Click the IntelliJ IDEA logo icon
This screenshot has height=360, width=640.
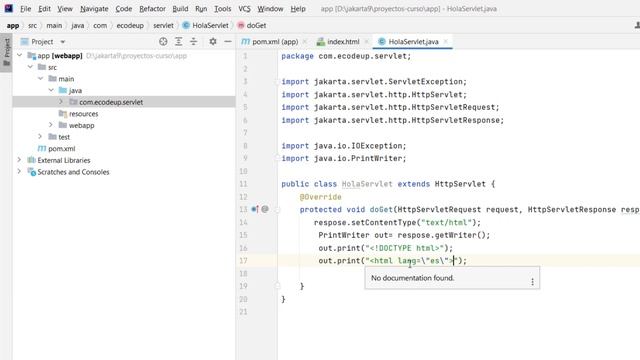tap(9, 8)
